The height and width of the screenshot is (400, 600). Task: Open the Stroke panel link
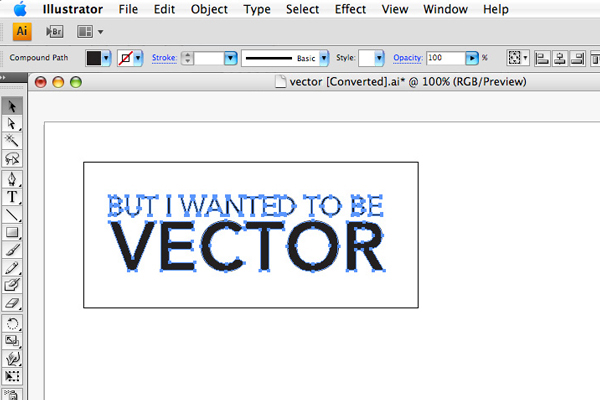tap(164, 58)
